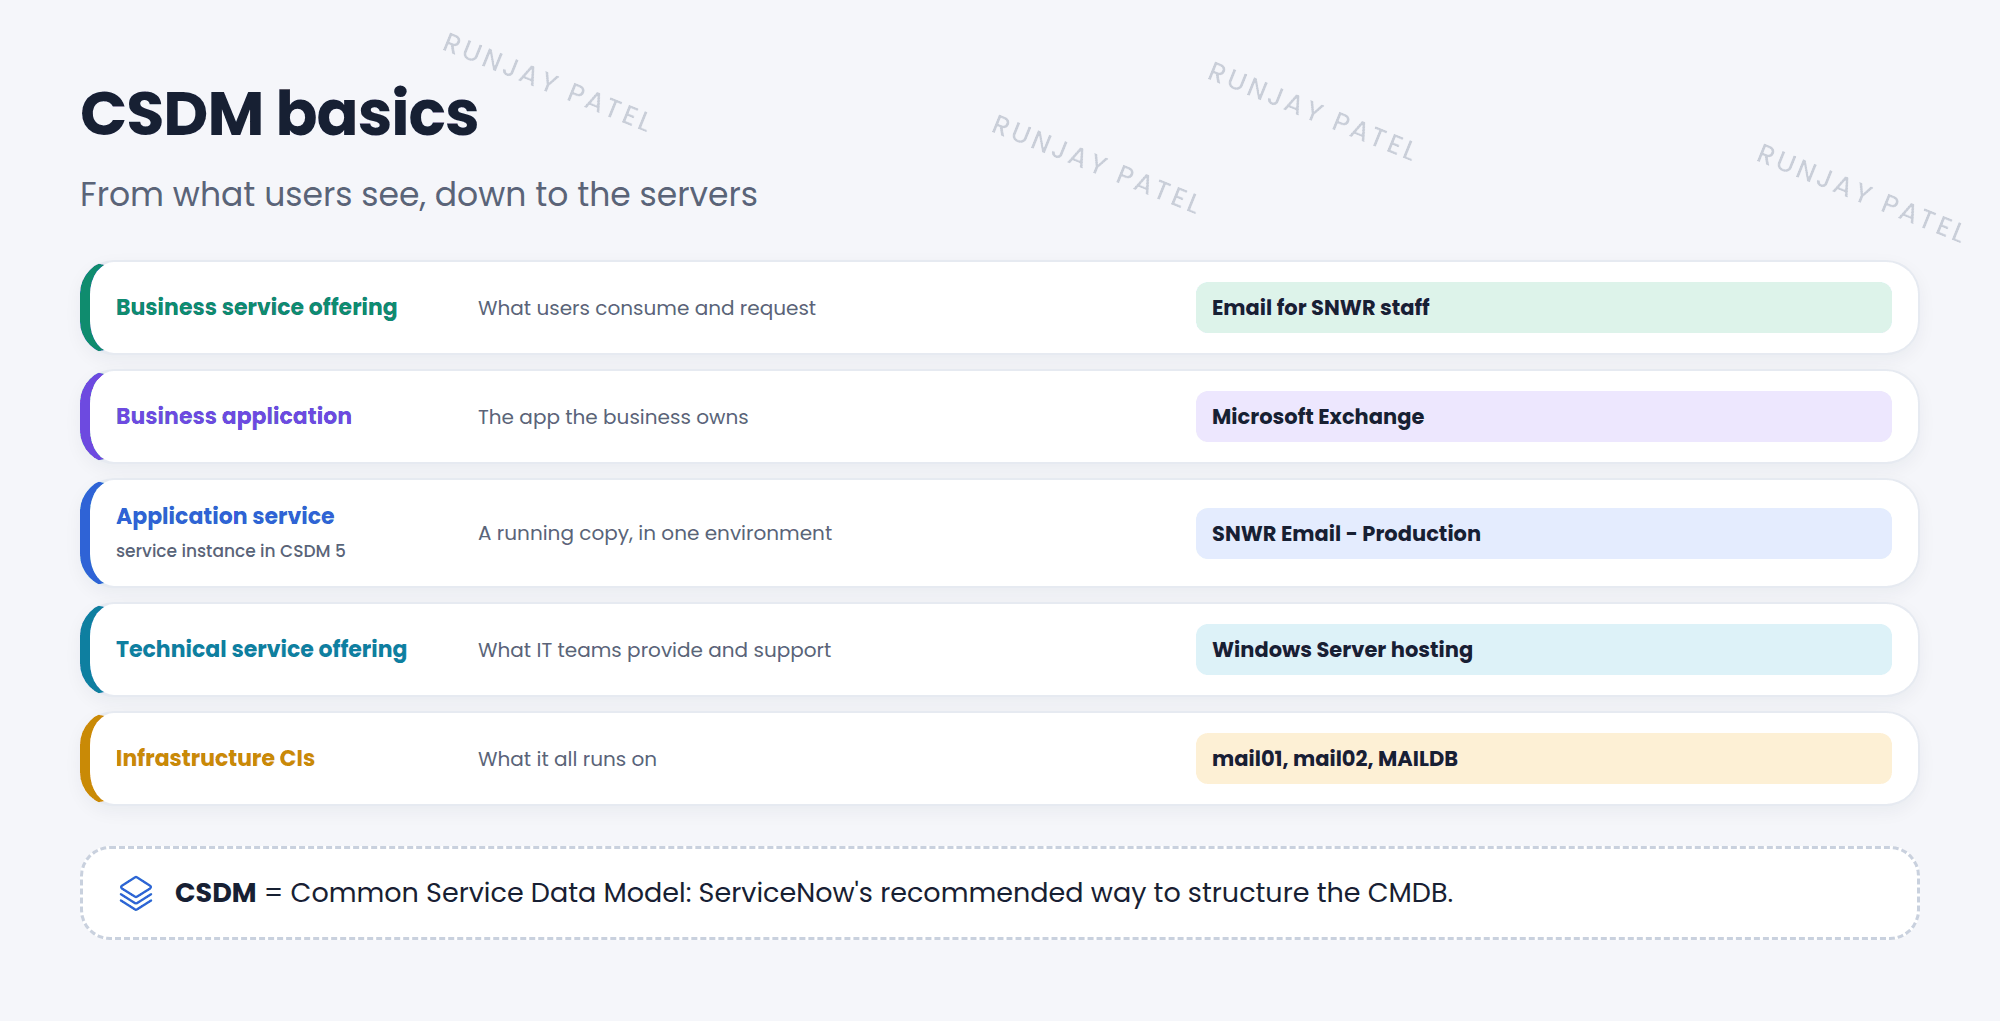2000x1021 pixels.
Task: Click 'A running copy, in one environment'
Action: point(655,533)
